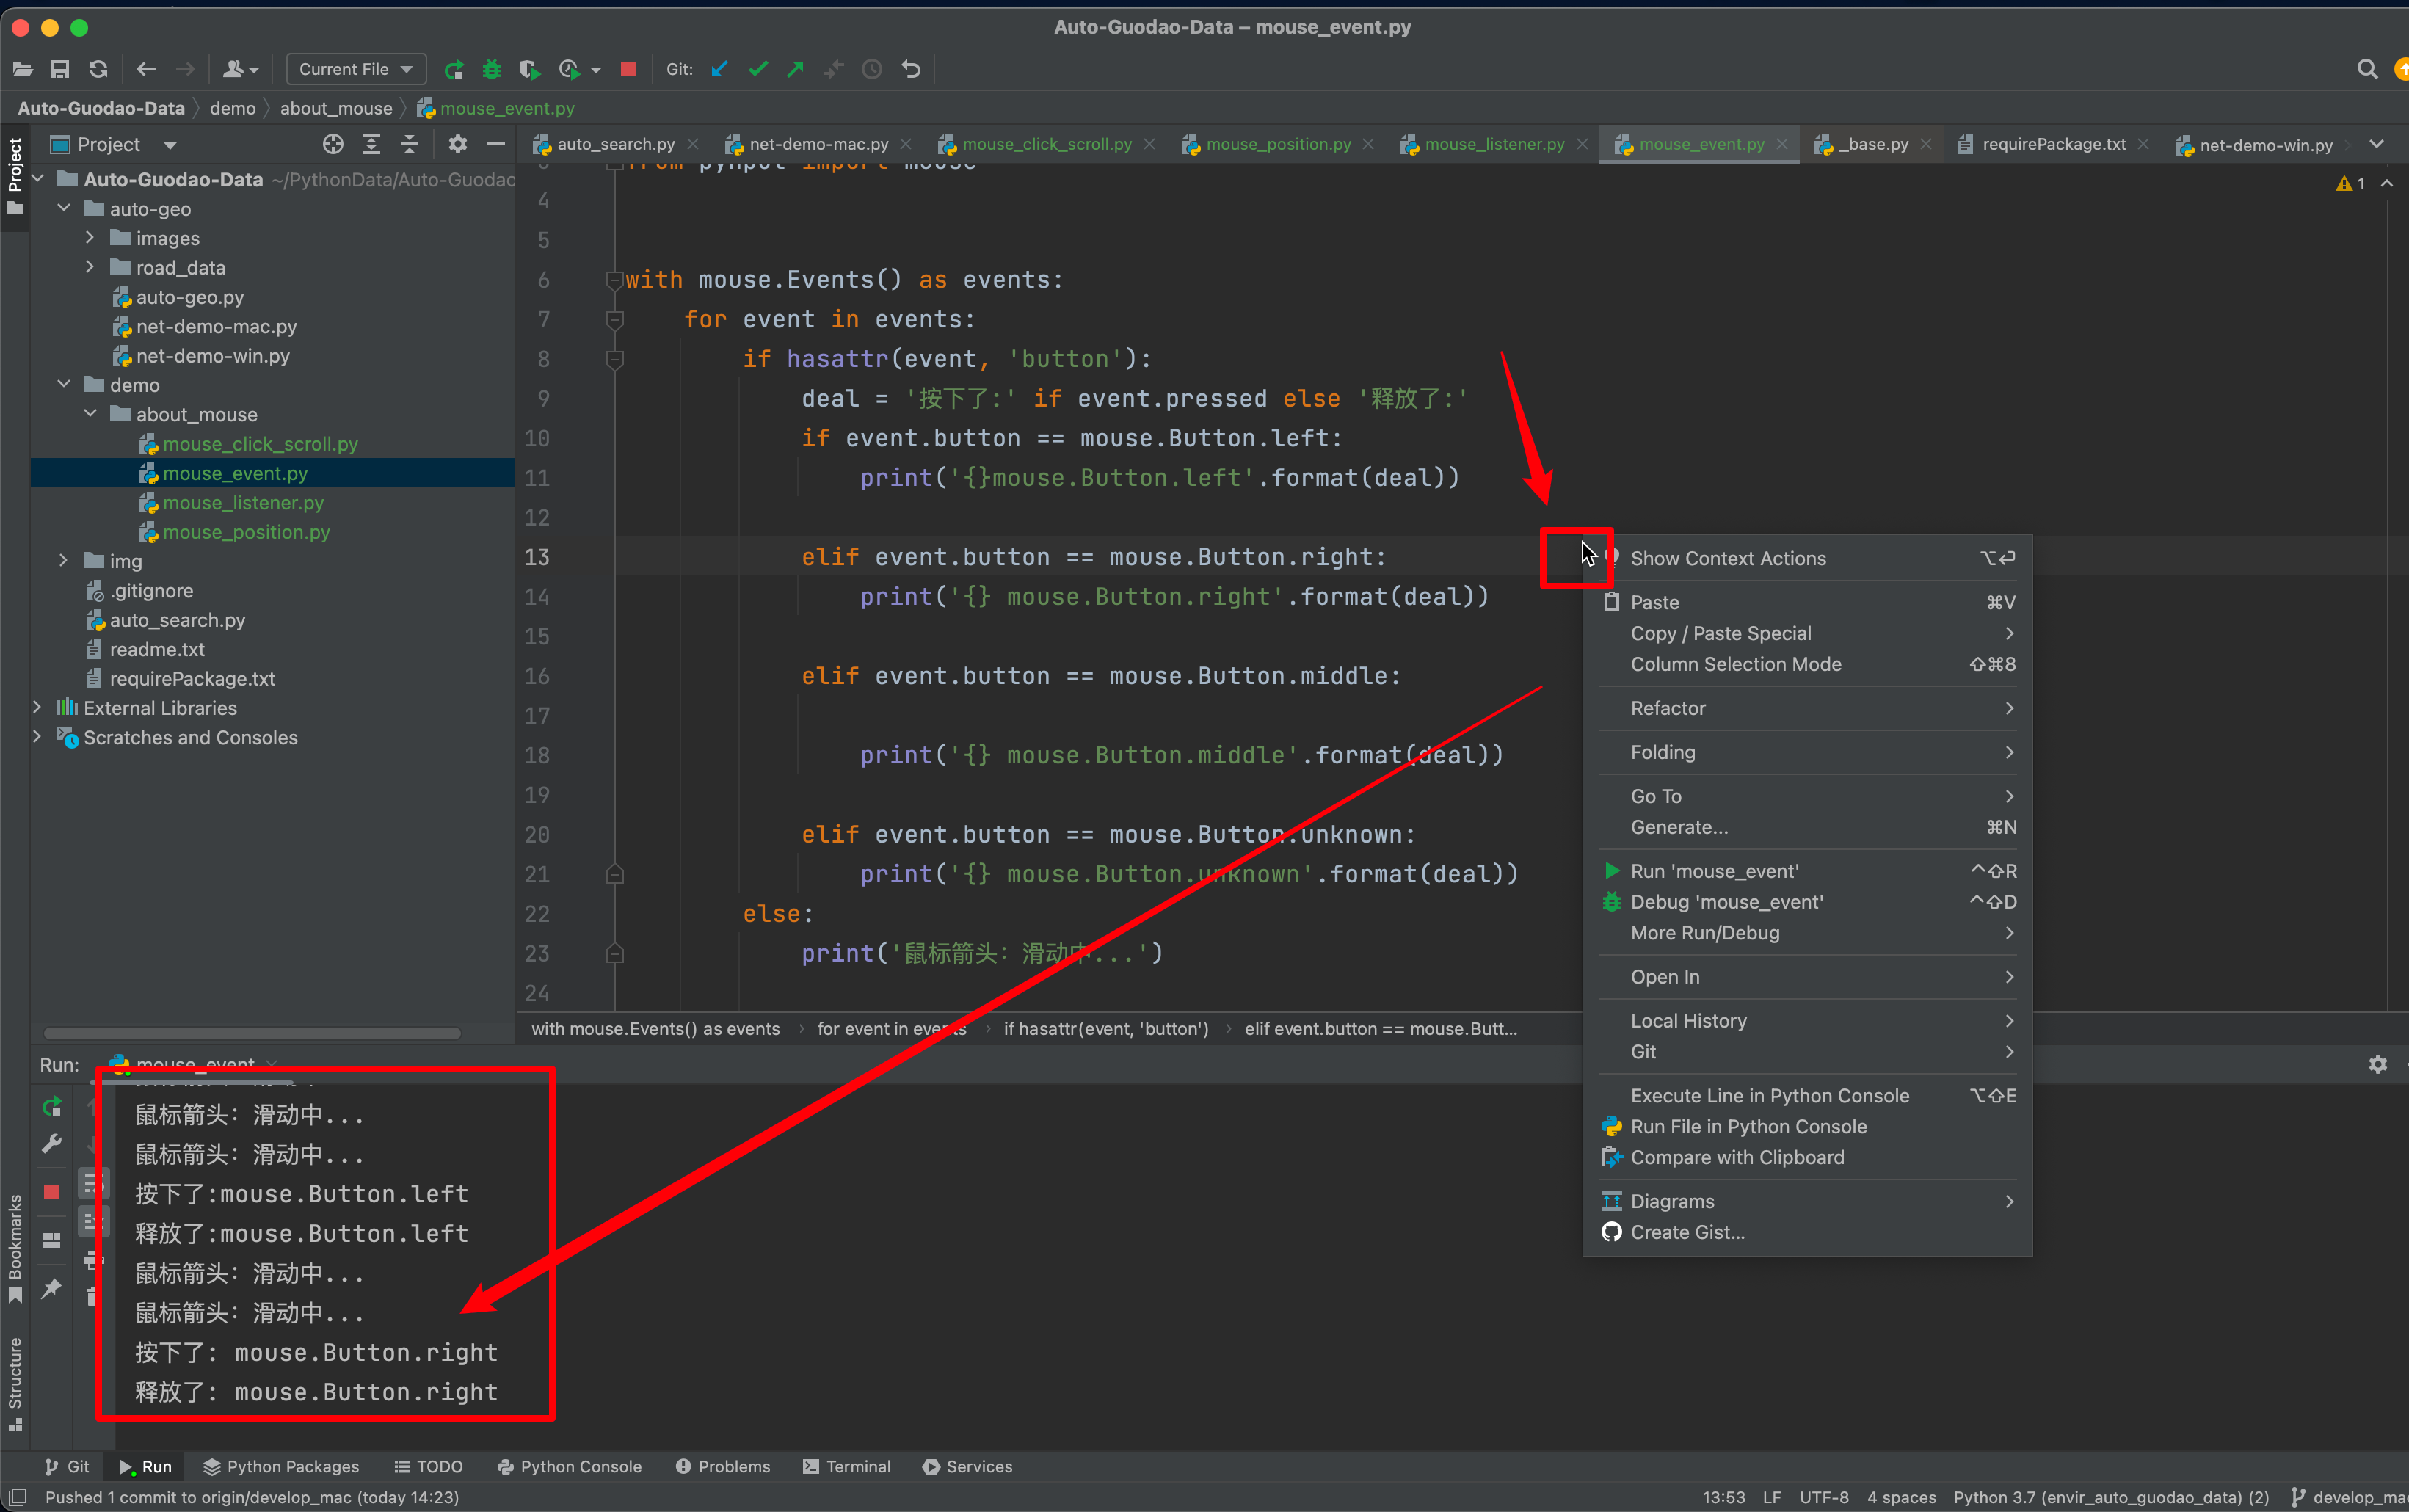Viewport: 2409px width, 1512px height.
Task: Rerun mouse_event with the green rerun icon
Action: point(51,1106)
